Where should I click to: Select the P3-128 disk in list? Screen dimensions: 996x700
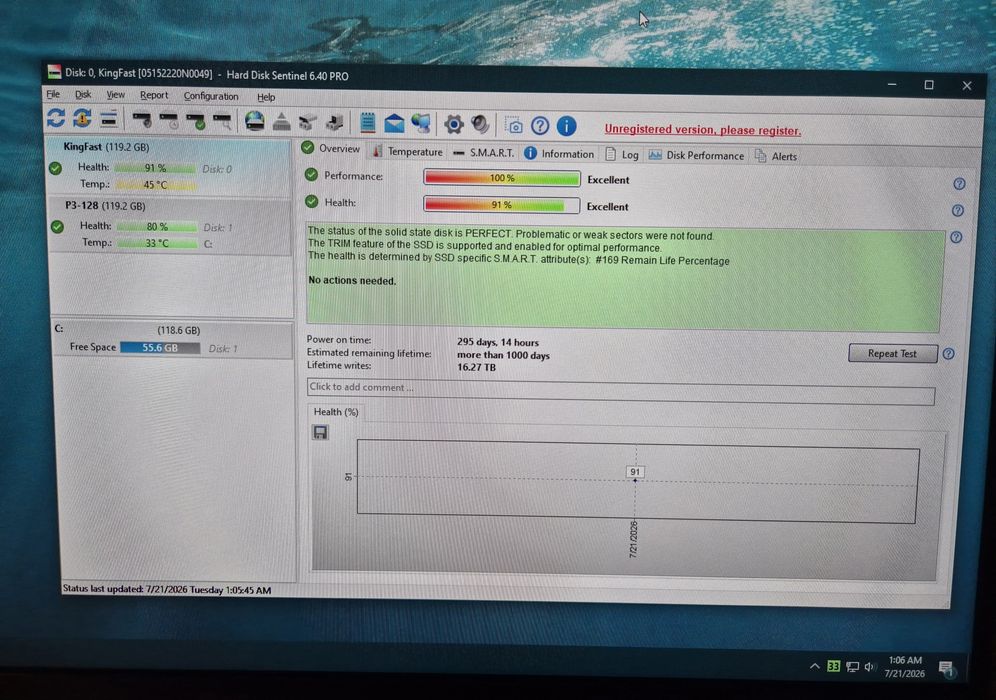coord(170,226)
